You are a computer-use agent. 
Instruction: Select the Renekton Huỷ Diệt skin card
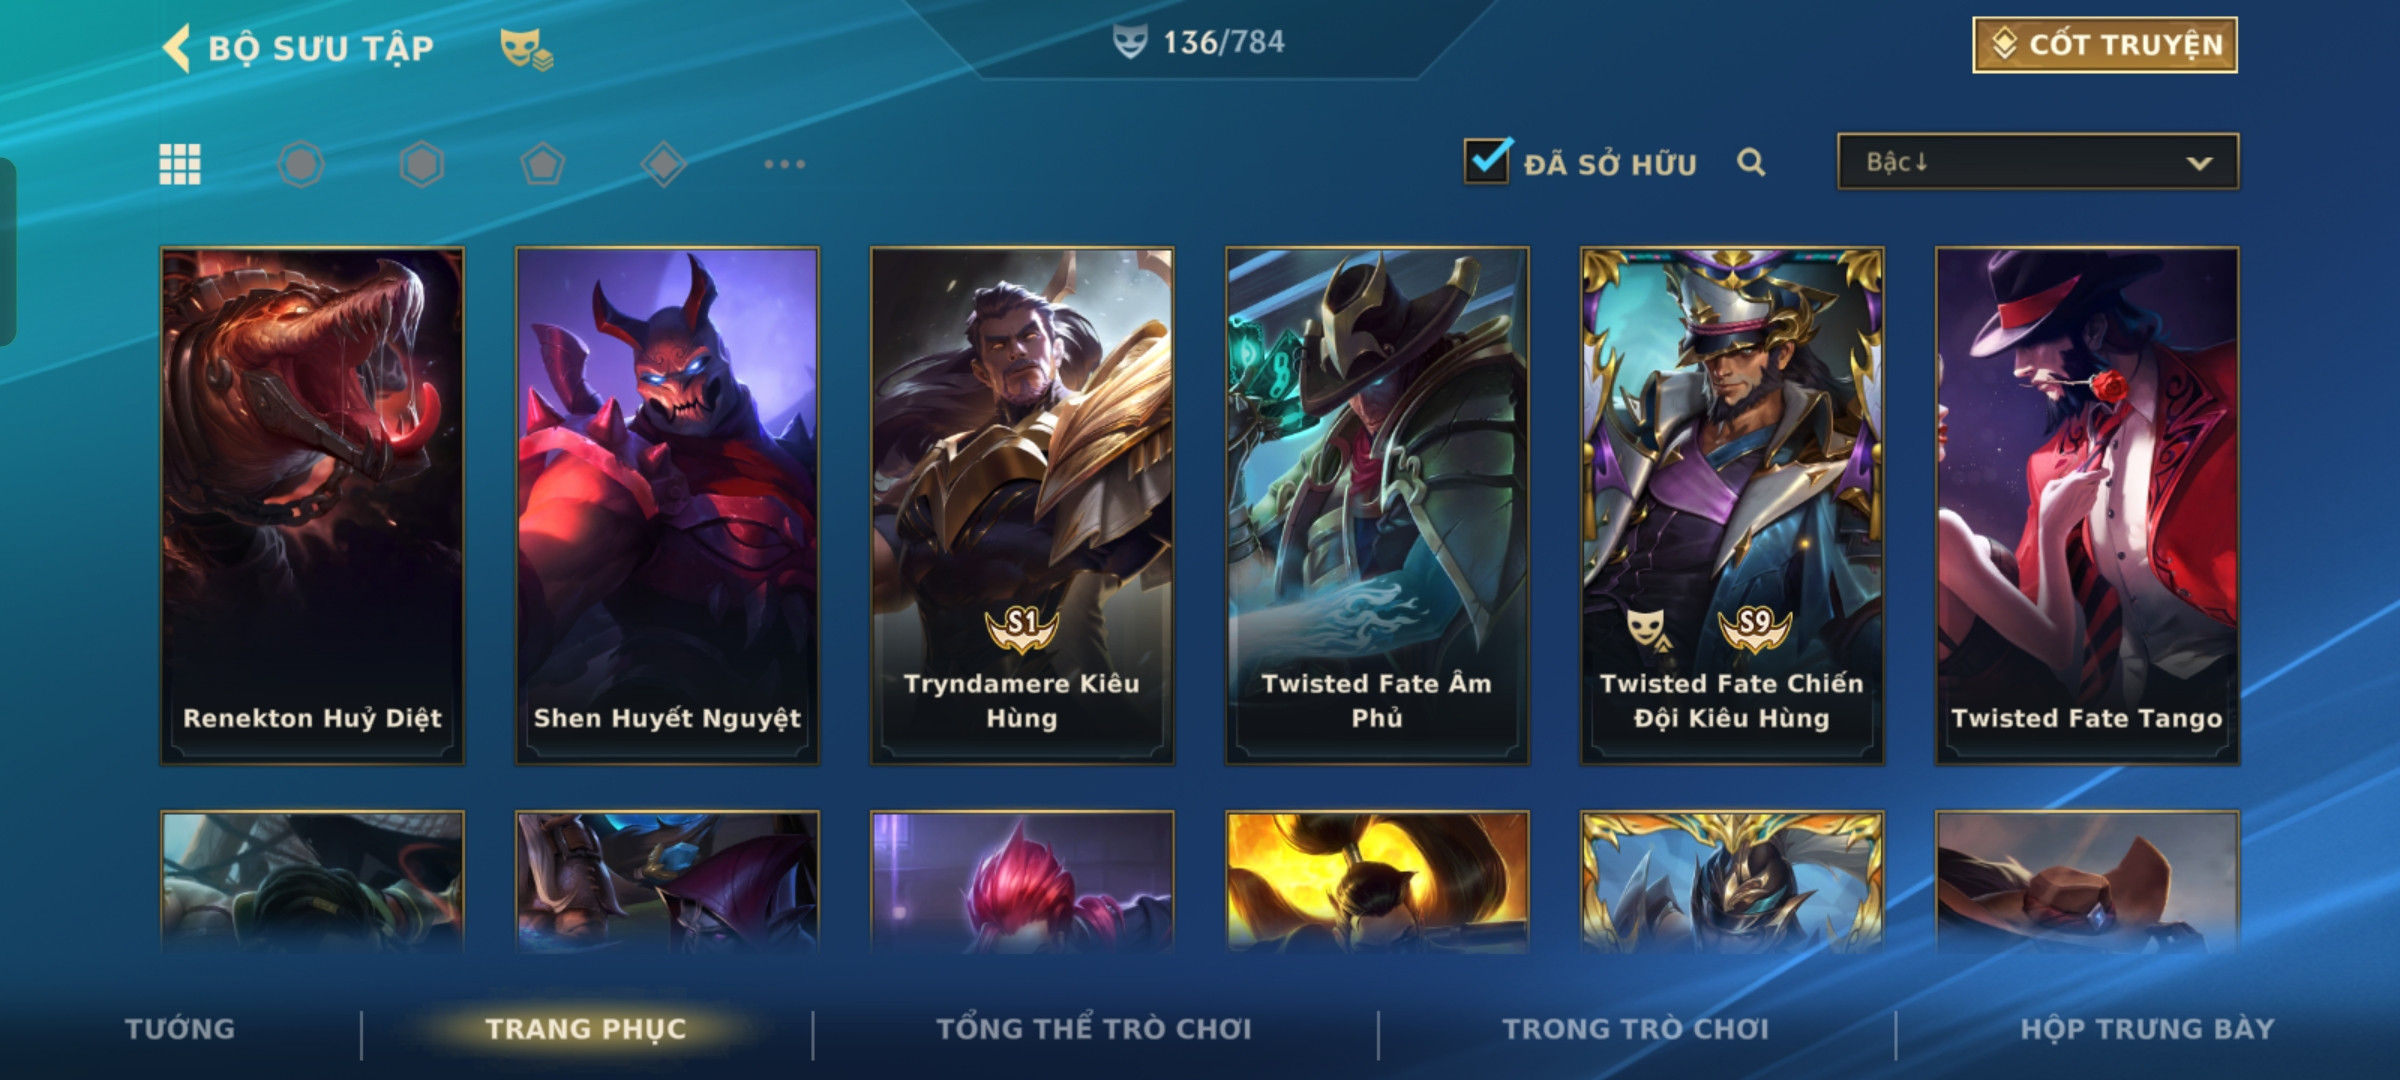pyautogui.click(x=312, y=506)
